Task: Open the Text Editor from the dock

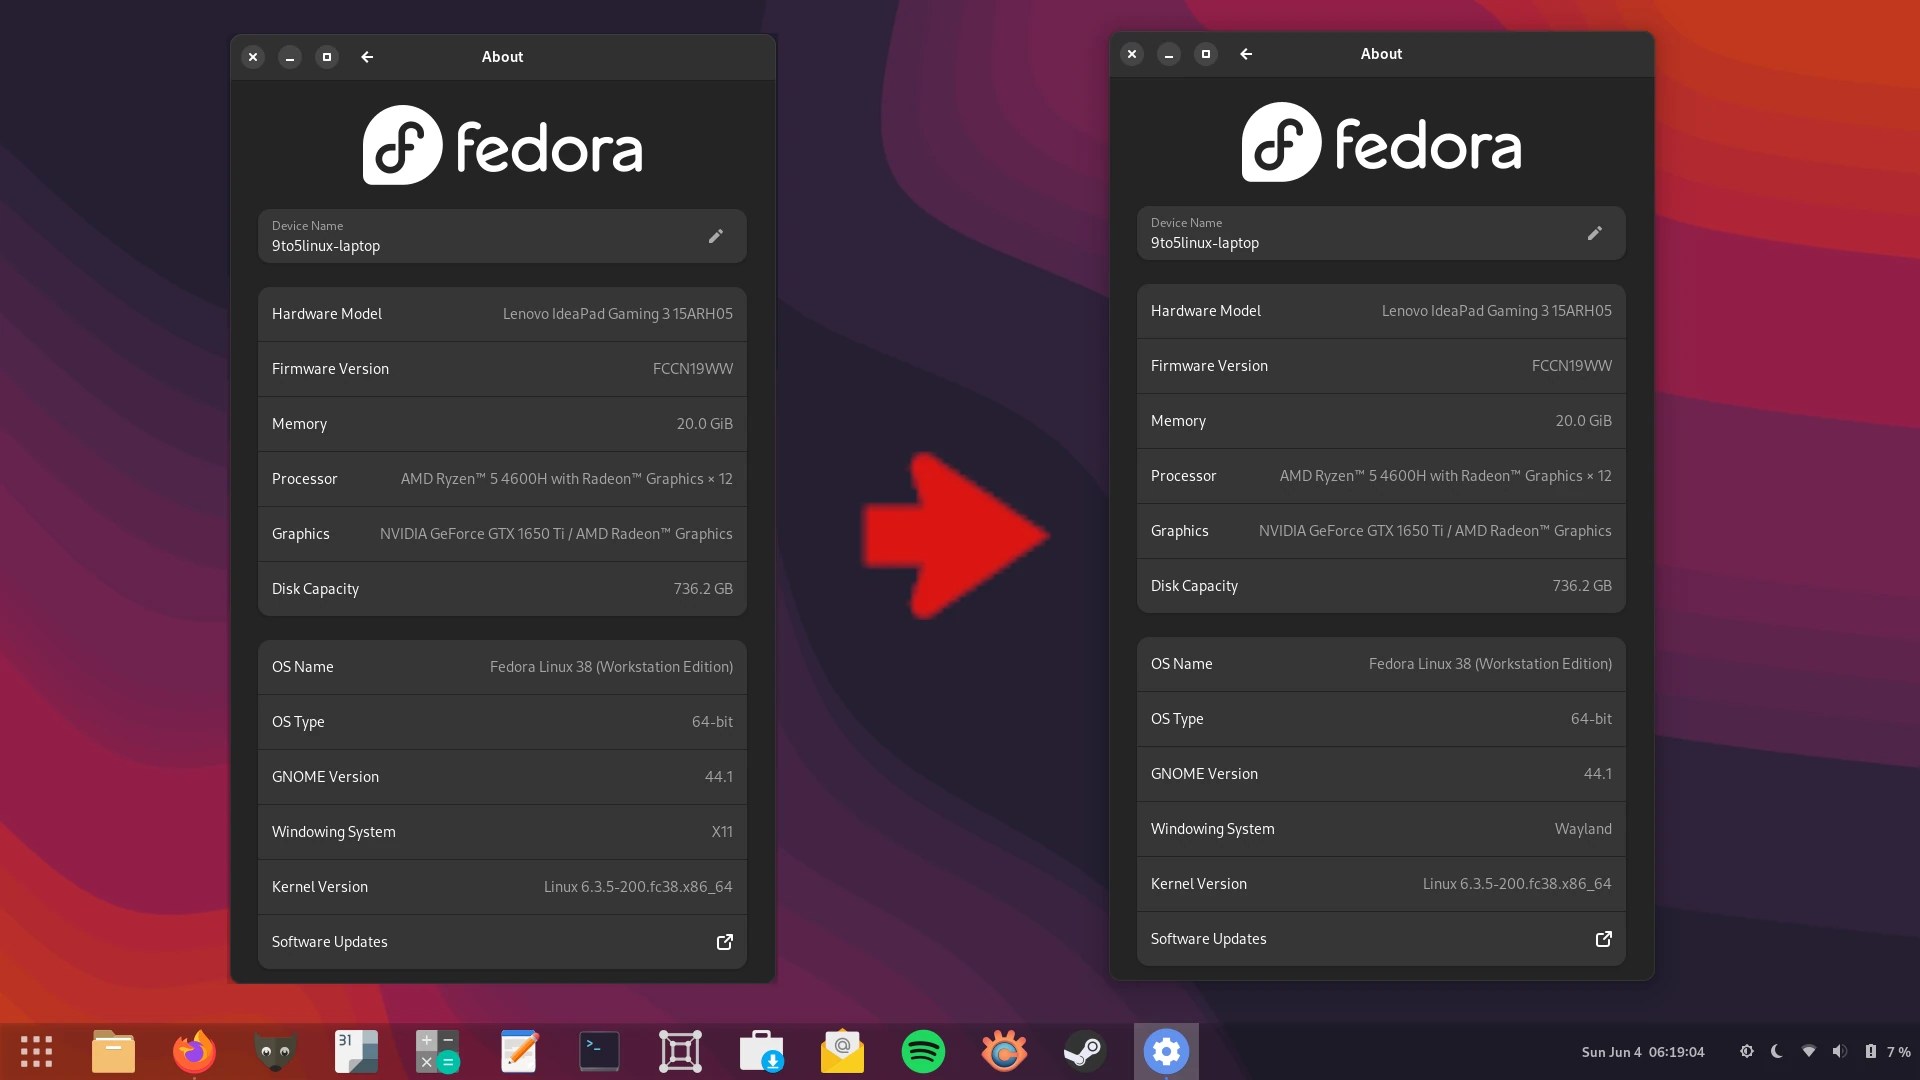Action: [518, 1051]
